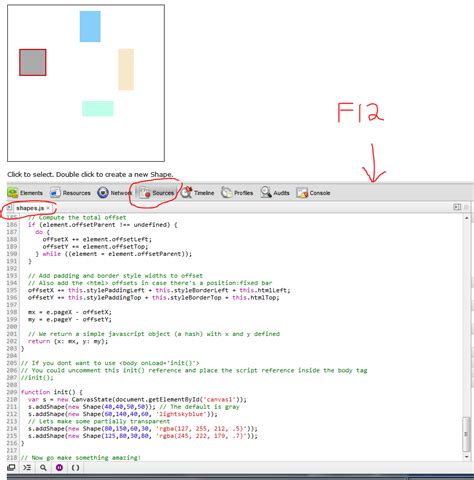The height and width of the screenshot is (480, 474).
Task: Open the Network panel tab
Action: [x=114, y=193]
